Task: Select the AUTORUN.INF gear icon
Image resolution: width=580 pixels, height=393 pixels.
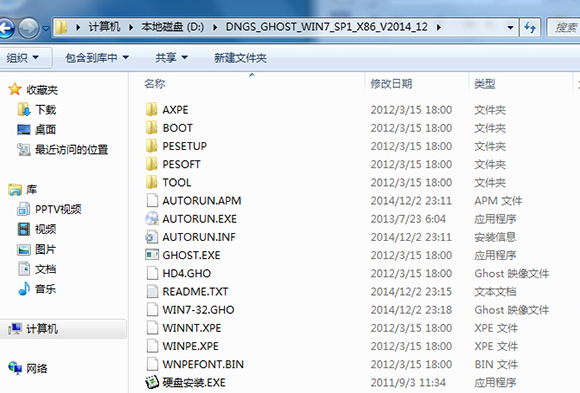Action: click(x=152, y=237)
